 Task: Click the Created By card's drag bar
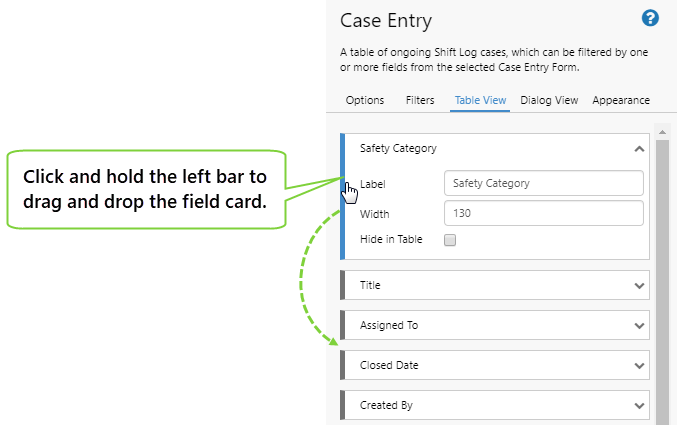(x=343, y=405)
